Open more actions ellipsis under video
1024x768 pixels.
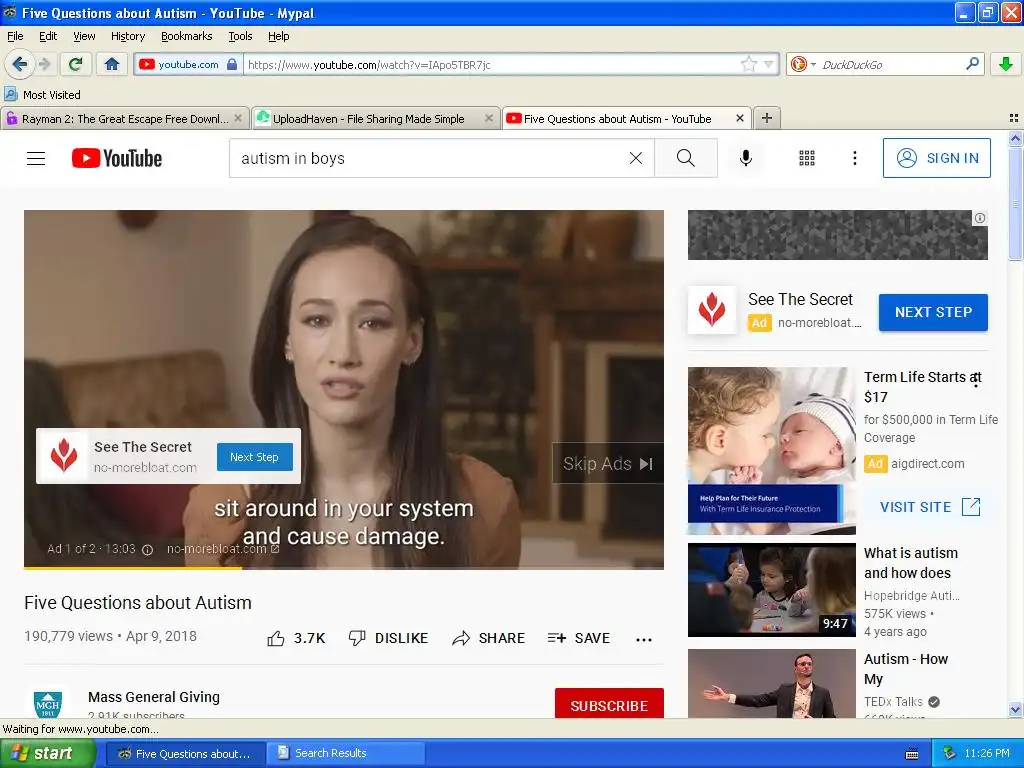(x=644, y=639)
